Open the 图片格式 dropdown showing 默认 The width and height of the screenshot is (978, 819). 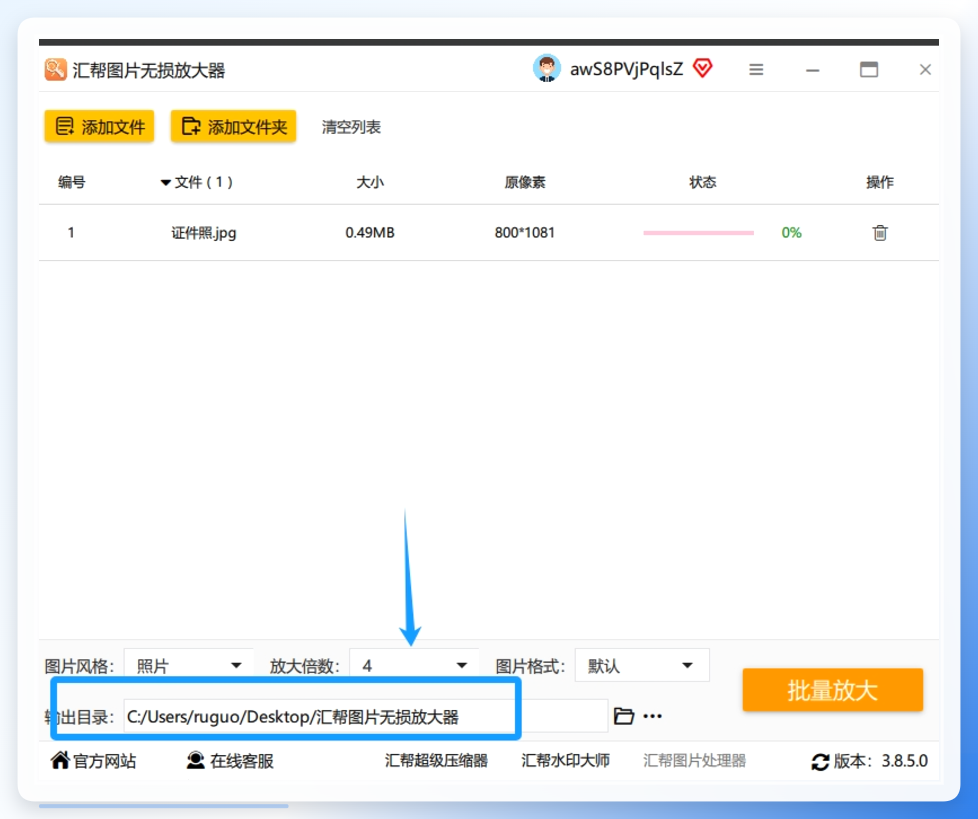click(642, 666)
